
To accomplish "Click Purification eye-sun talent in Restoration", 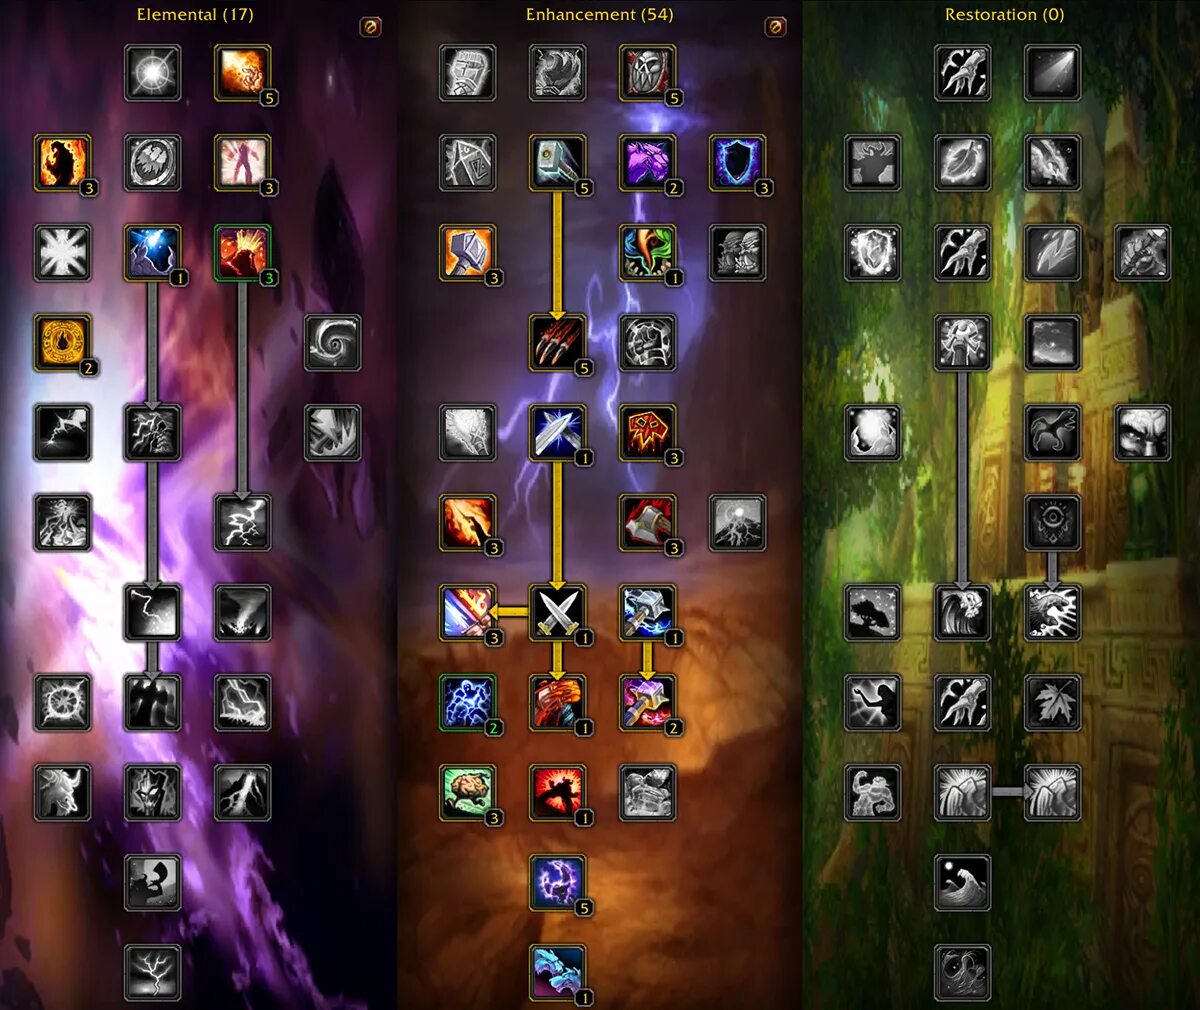I will 1053,523.
